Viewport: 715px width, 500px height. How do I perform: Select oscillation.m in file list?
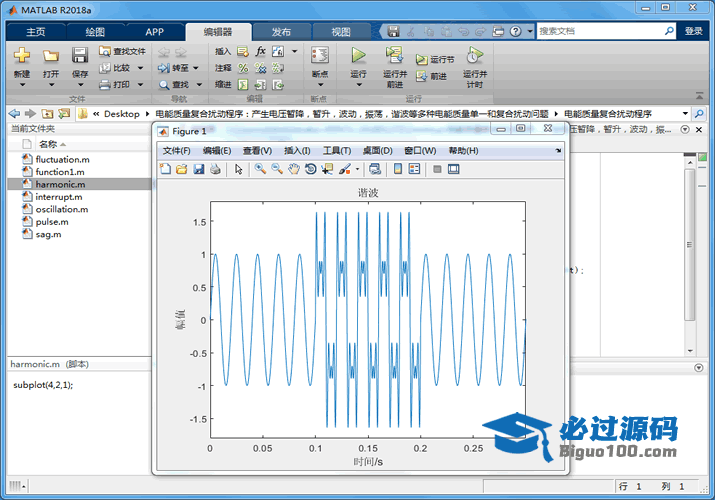pos(62,209)
